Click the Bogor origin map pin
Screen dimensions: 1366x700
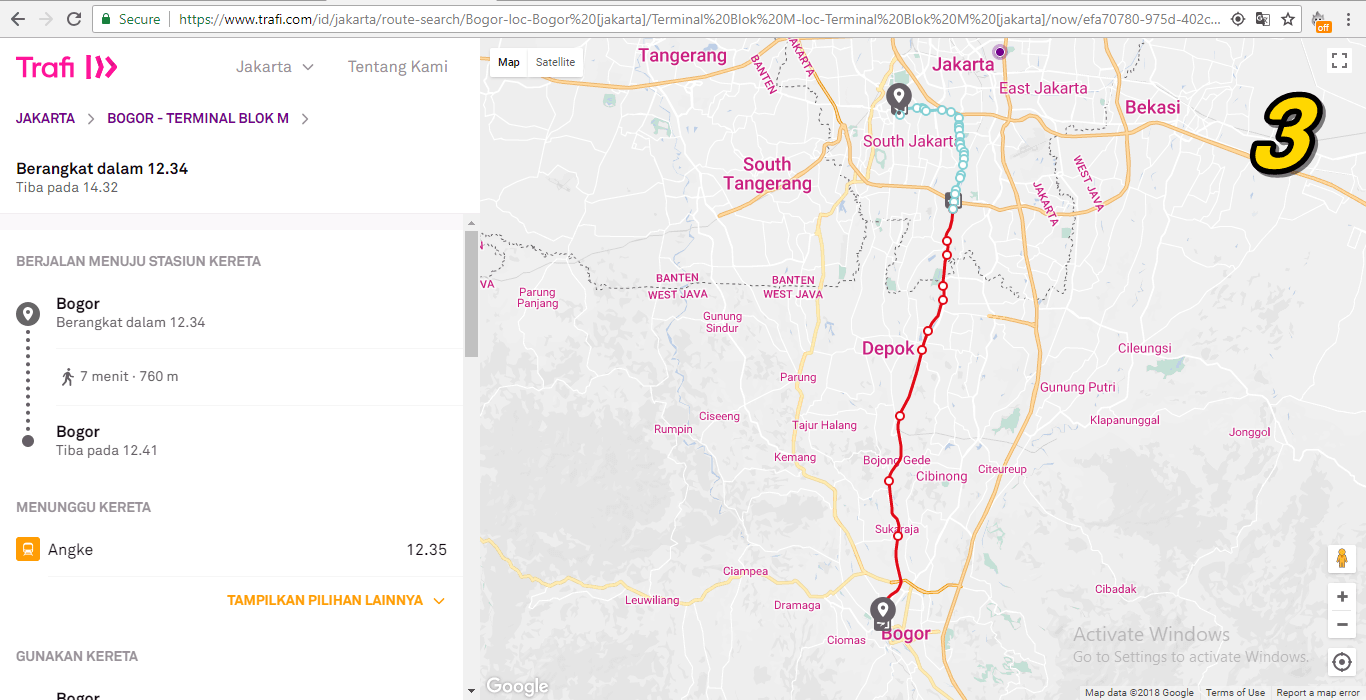[882, 609]
